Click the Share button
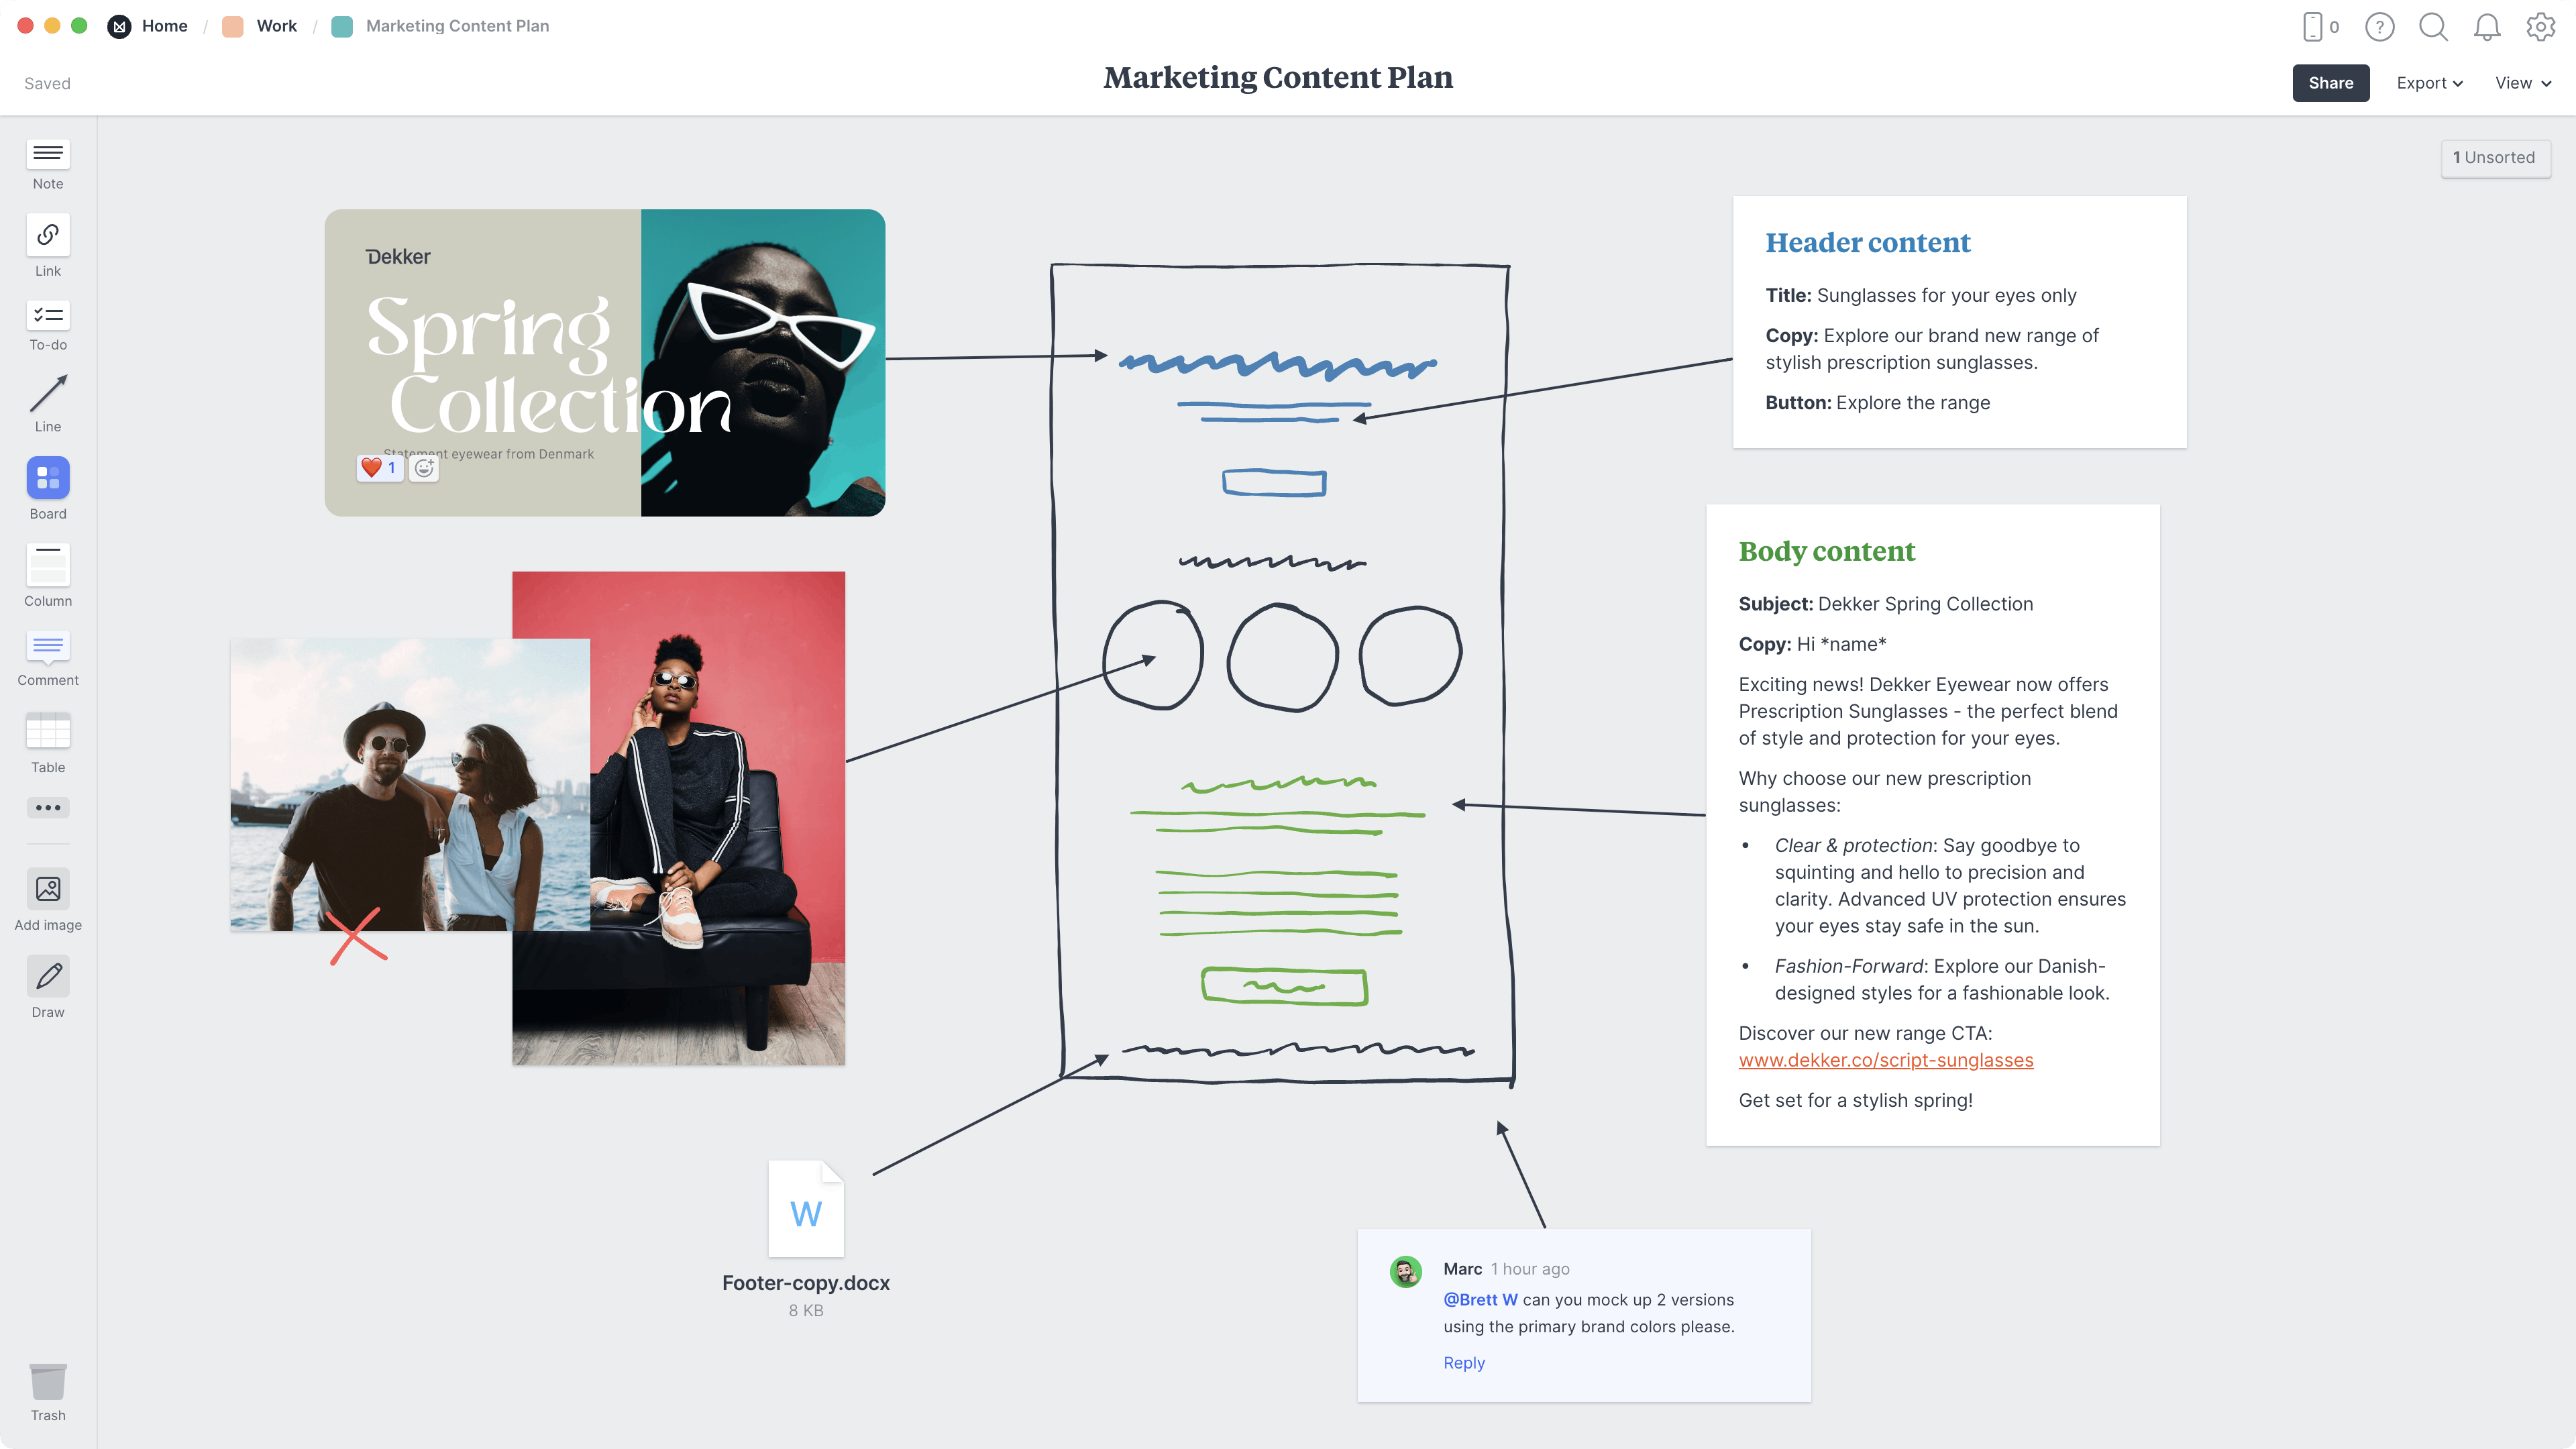The width and height of the screenshot is (2576, 1449). click(2330, 81)
